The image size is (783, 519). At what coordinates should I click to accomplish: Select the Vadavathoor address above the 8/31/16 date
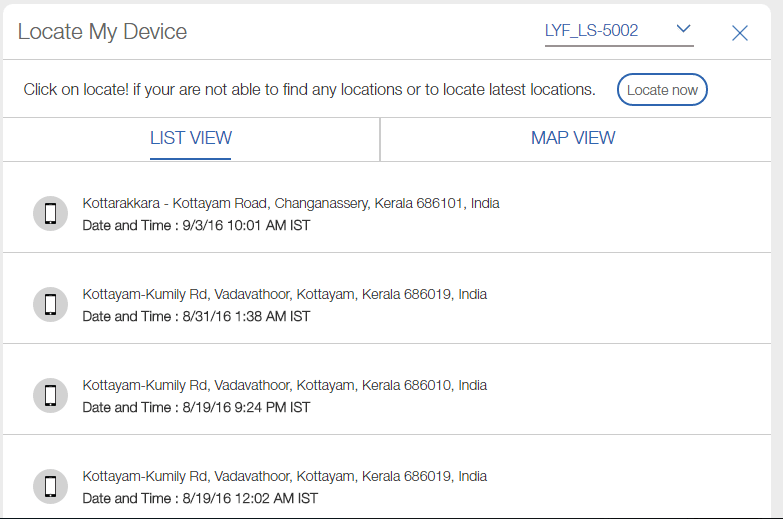click(285, 294)
